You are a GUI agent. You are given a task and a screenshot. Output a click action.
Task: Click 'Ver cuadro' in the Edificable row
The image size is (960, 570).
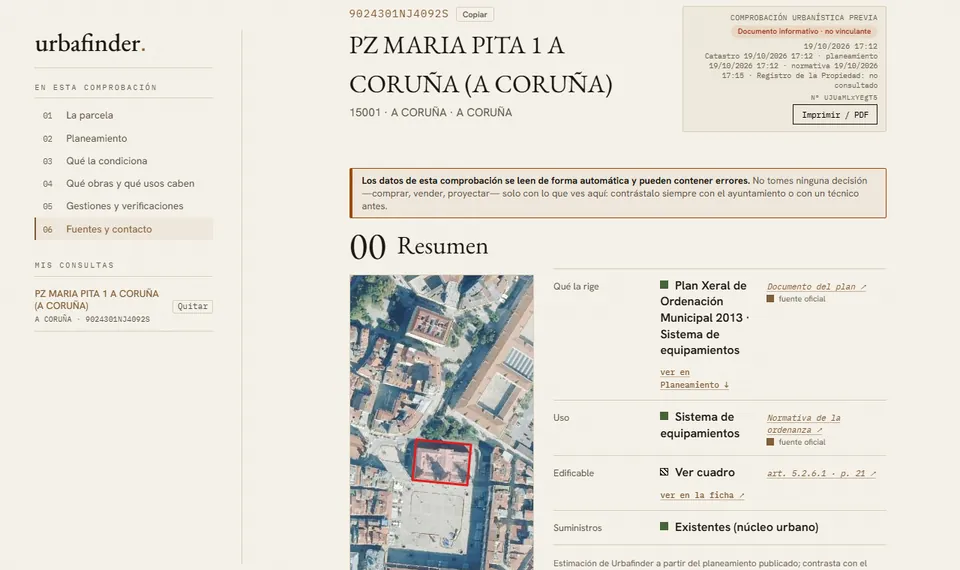705,473
